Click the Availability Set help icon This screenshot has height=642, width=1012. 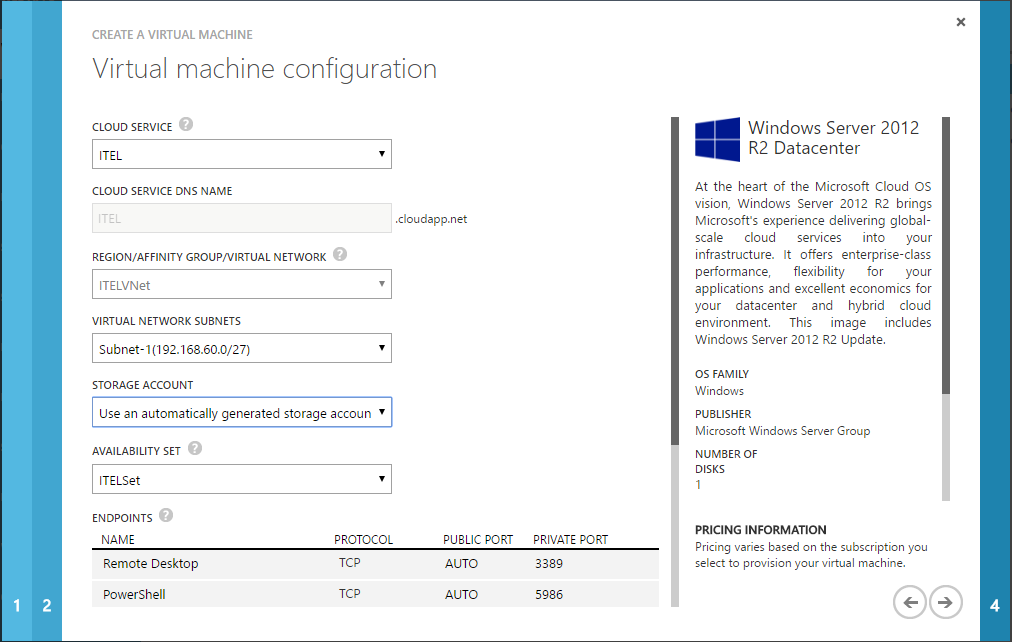pos(195,448)
